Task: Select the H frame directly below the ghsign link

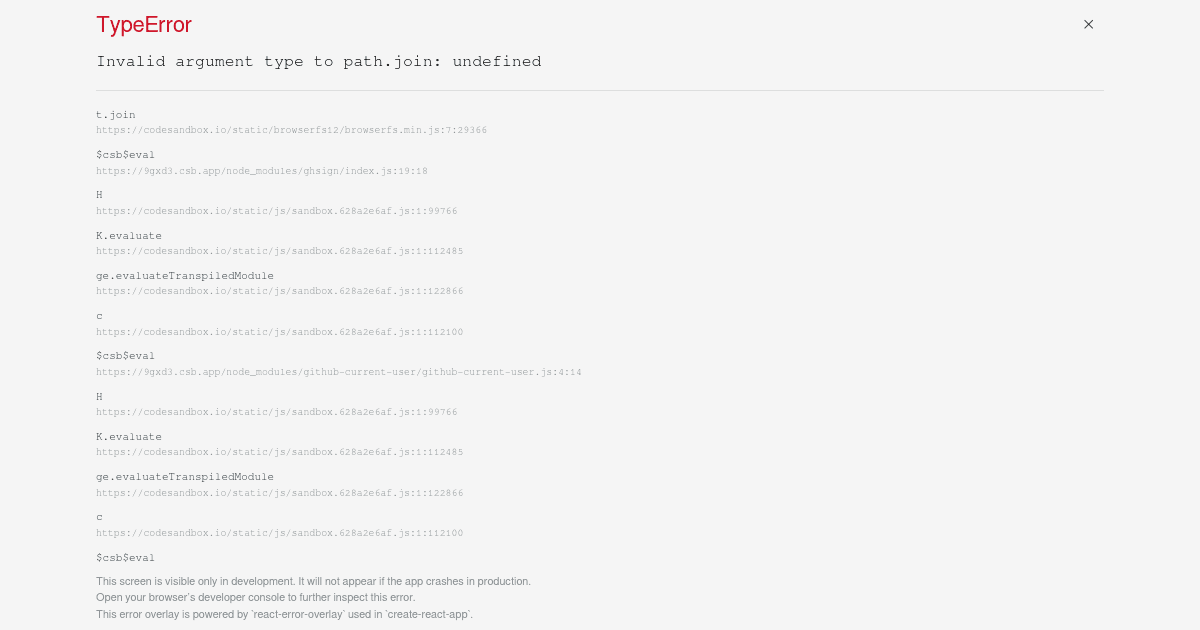Action: click(99, 195)
